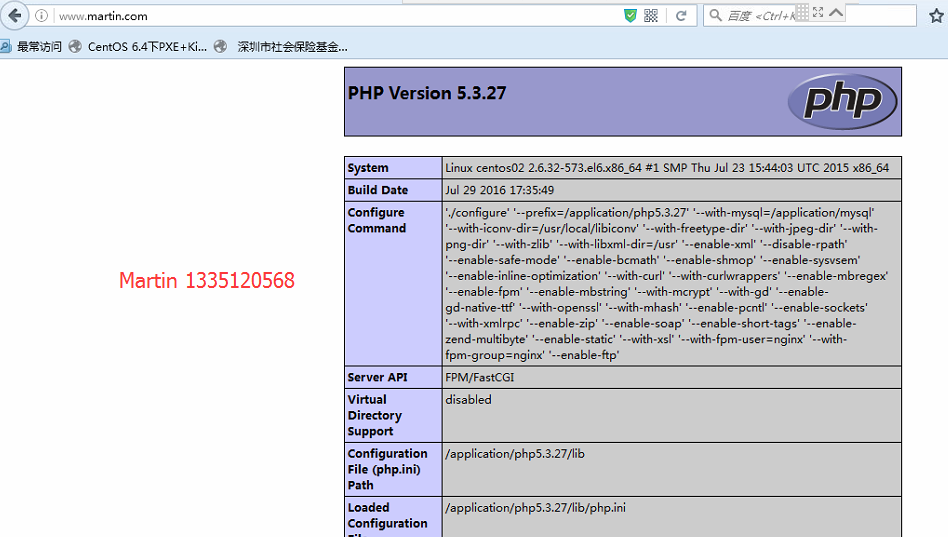The width and height of the screenshot is (948, 537).
Task: Click the globe icon beside 深圳市 bookmark
Action: pos(221,47)
